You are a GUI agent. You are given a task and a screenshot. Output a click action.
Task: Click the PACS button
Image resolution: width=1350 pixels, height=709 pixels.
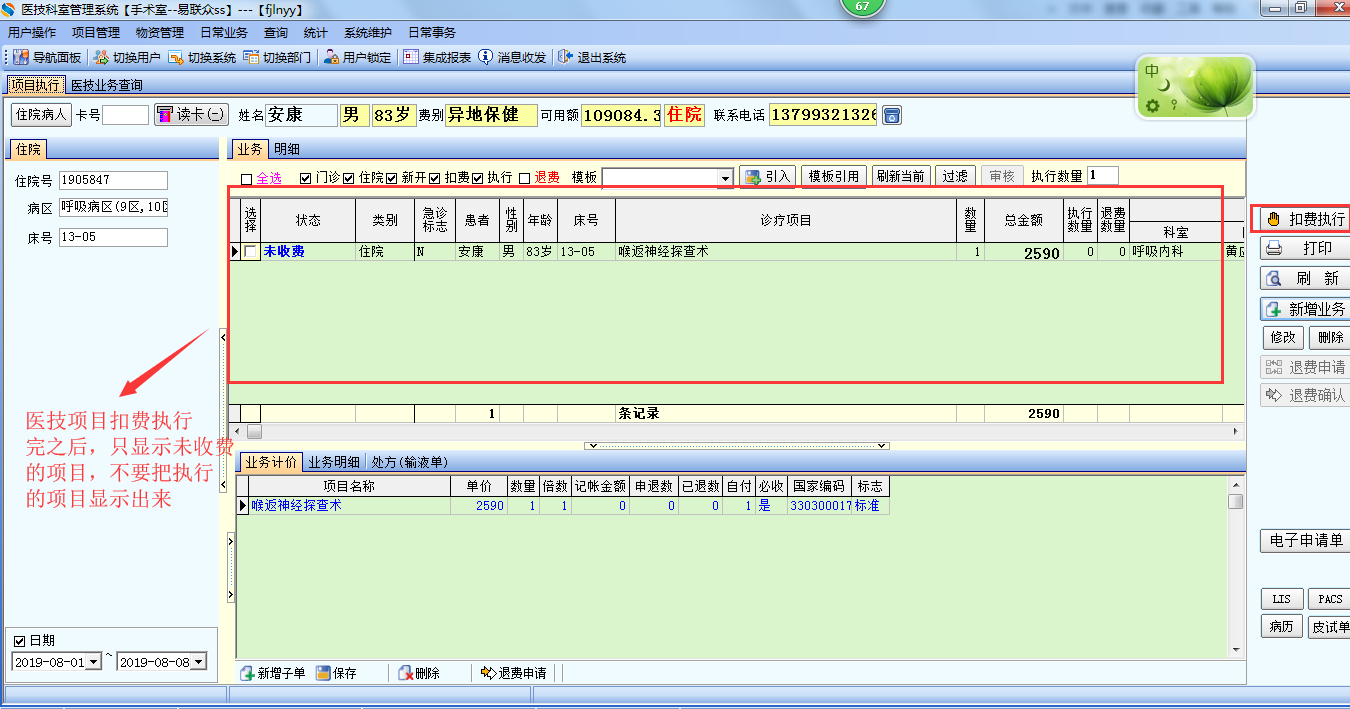1329,599
